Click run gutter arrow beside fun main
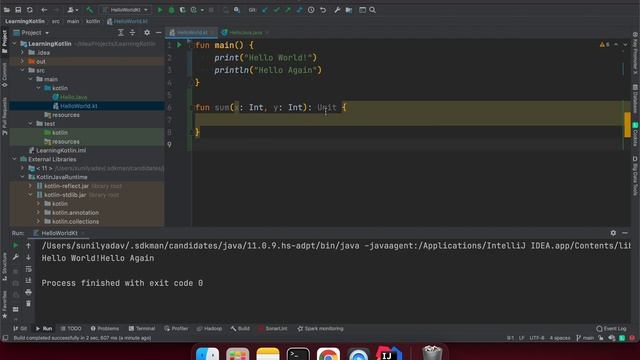 [179, 45]
